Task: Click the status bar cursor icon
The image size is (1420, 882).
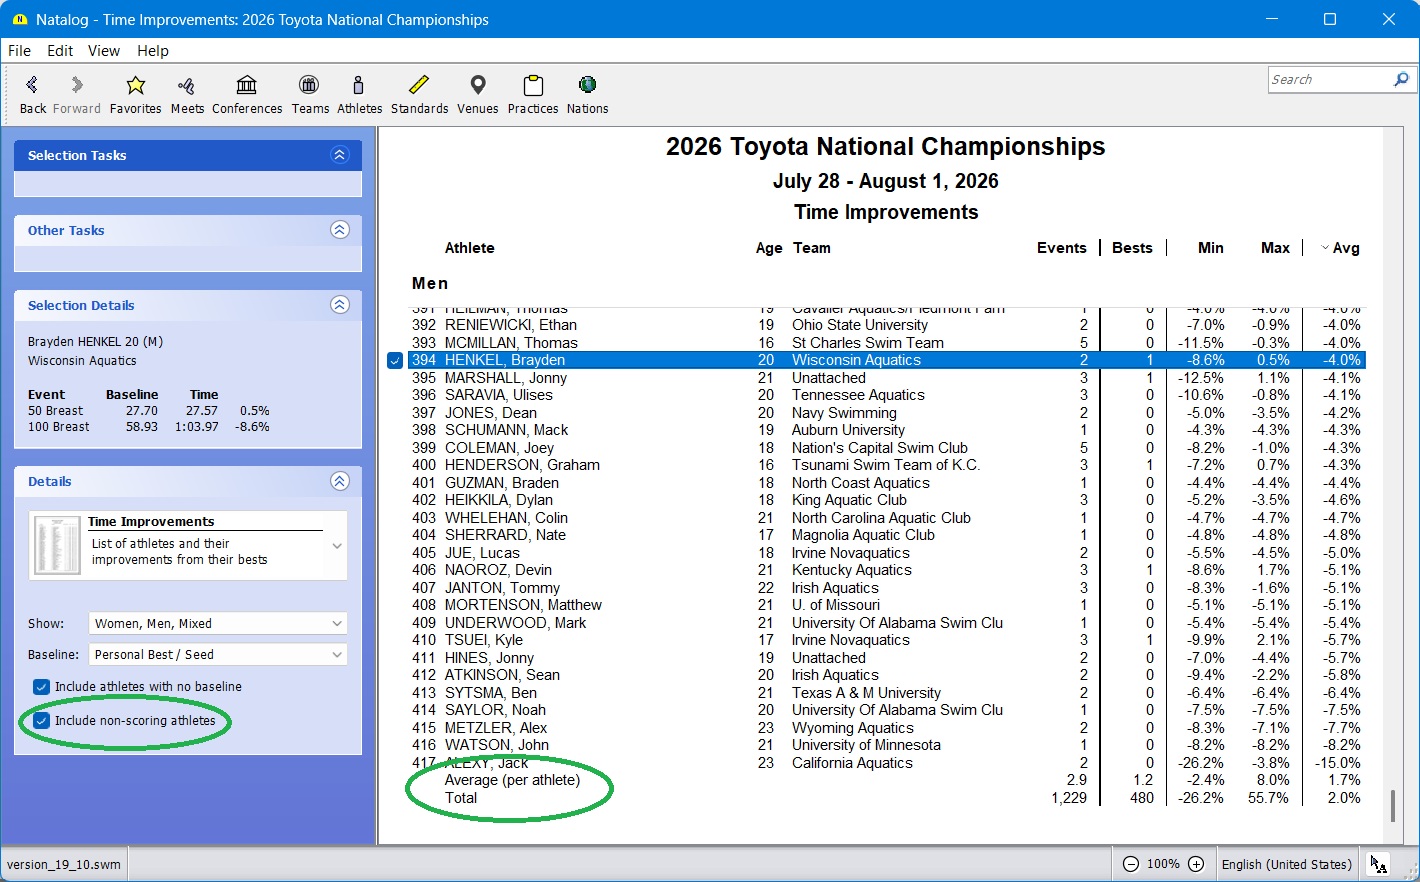Action: (1379, 864)
